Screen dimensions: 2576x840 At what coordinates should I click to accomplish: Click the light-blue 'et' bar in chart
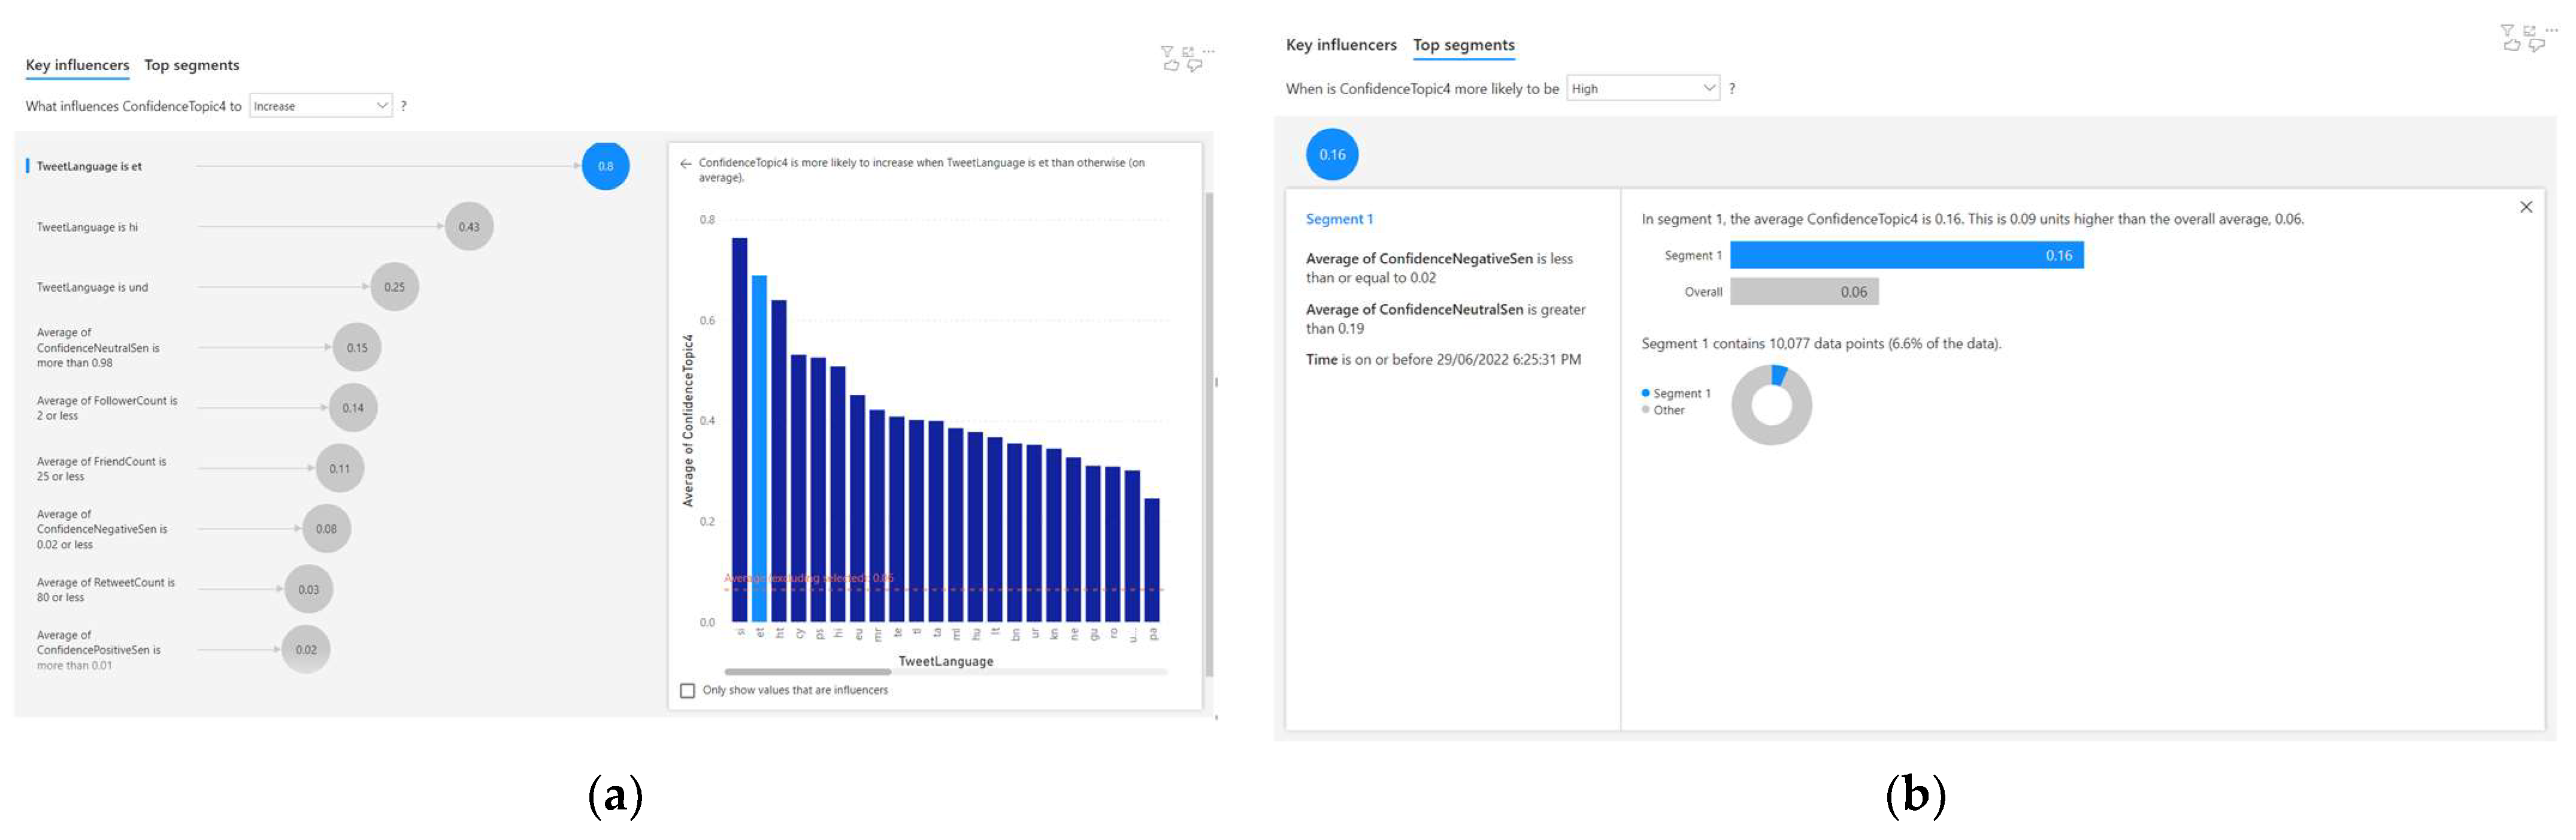tap(759, 450)
